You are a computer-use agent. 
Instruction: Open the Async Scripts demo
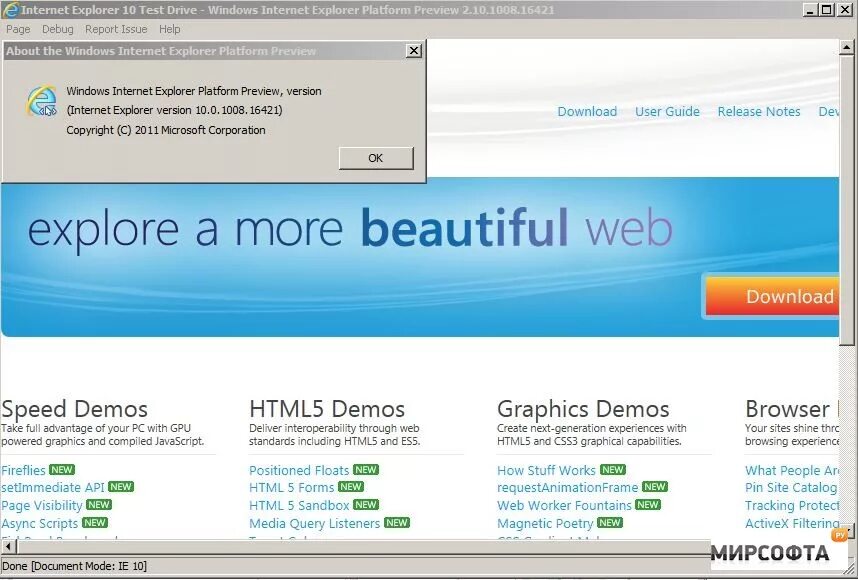39,524
